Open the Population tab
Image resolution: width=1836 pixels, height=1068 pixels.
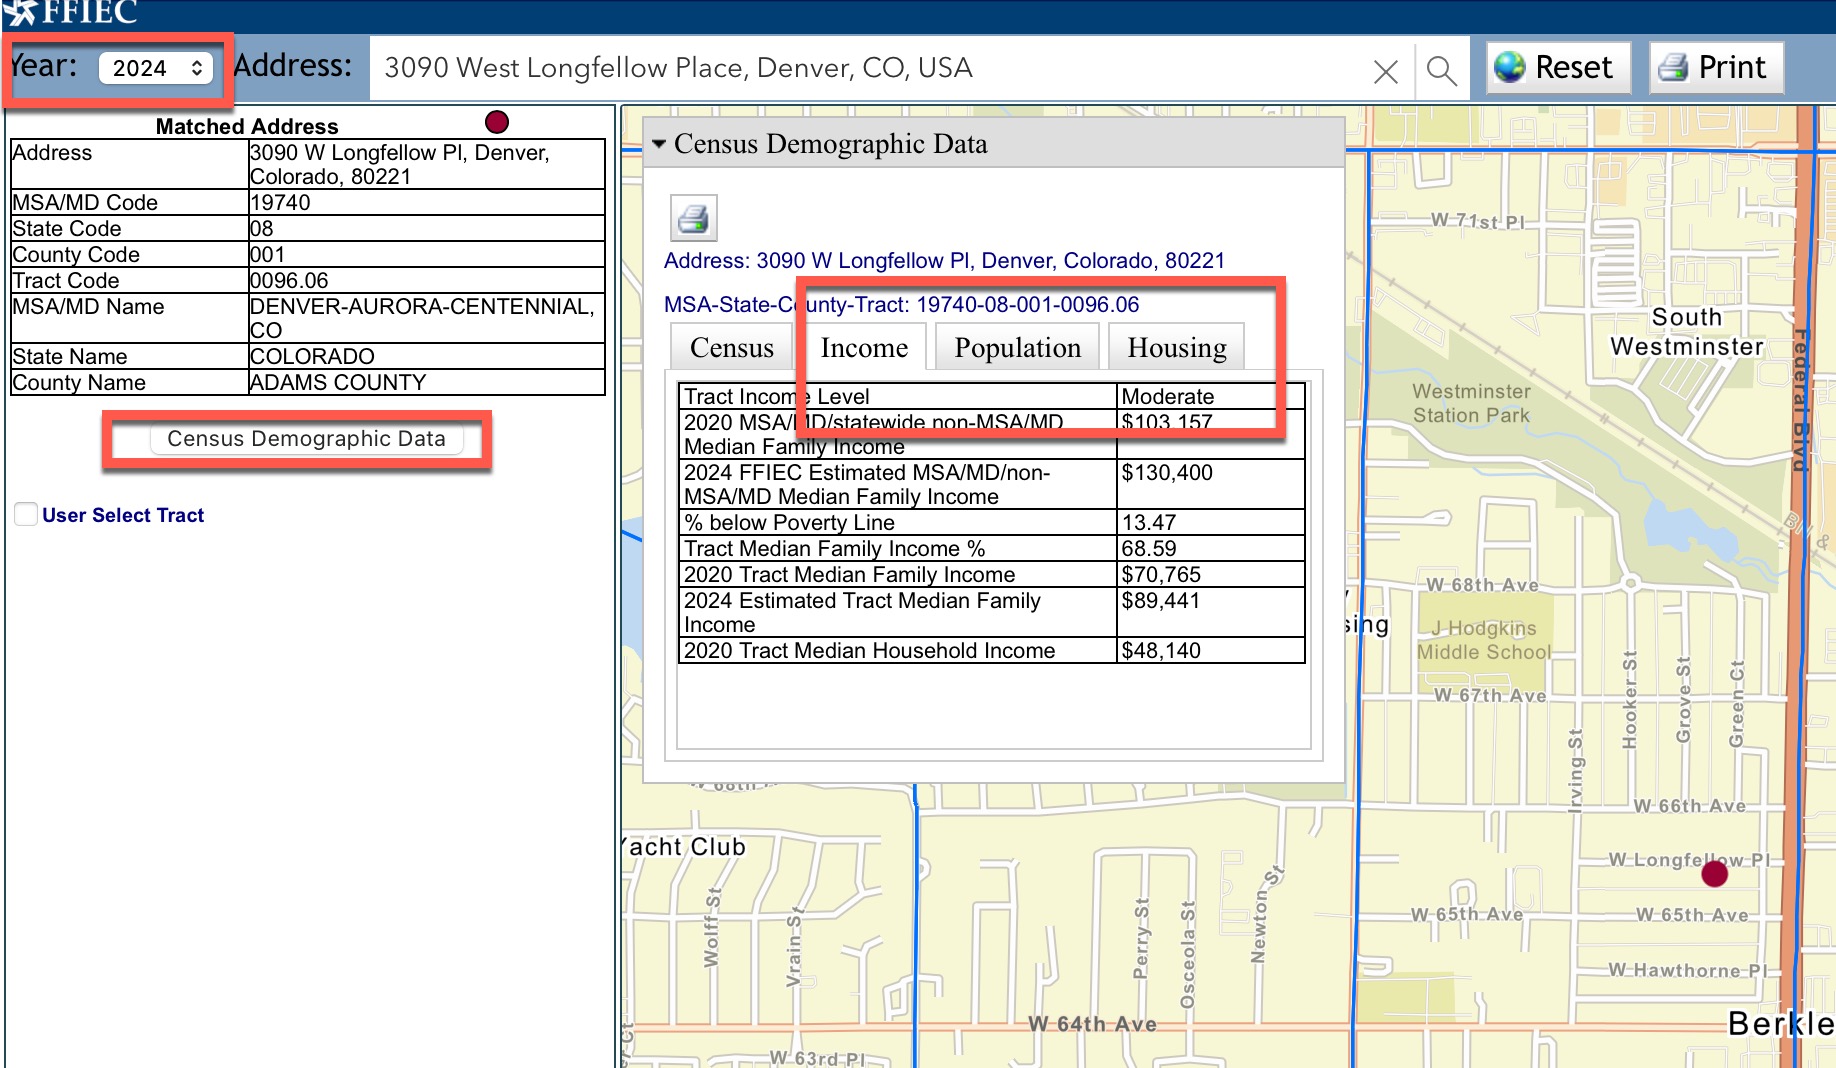[x=1017, y=348]
